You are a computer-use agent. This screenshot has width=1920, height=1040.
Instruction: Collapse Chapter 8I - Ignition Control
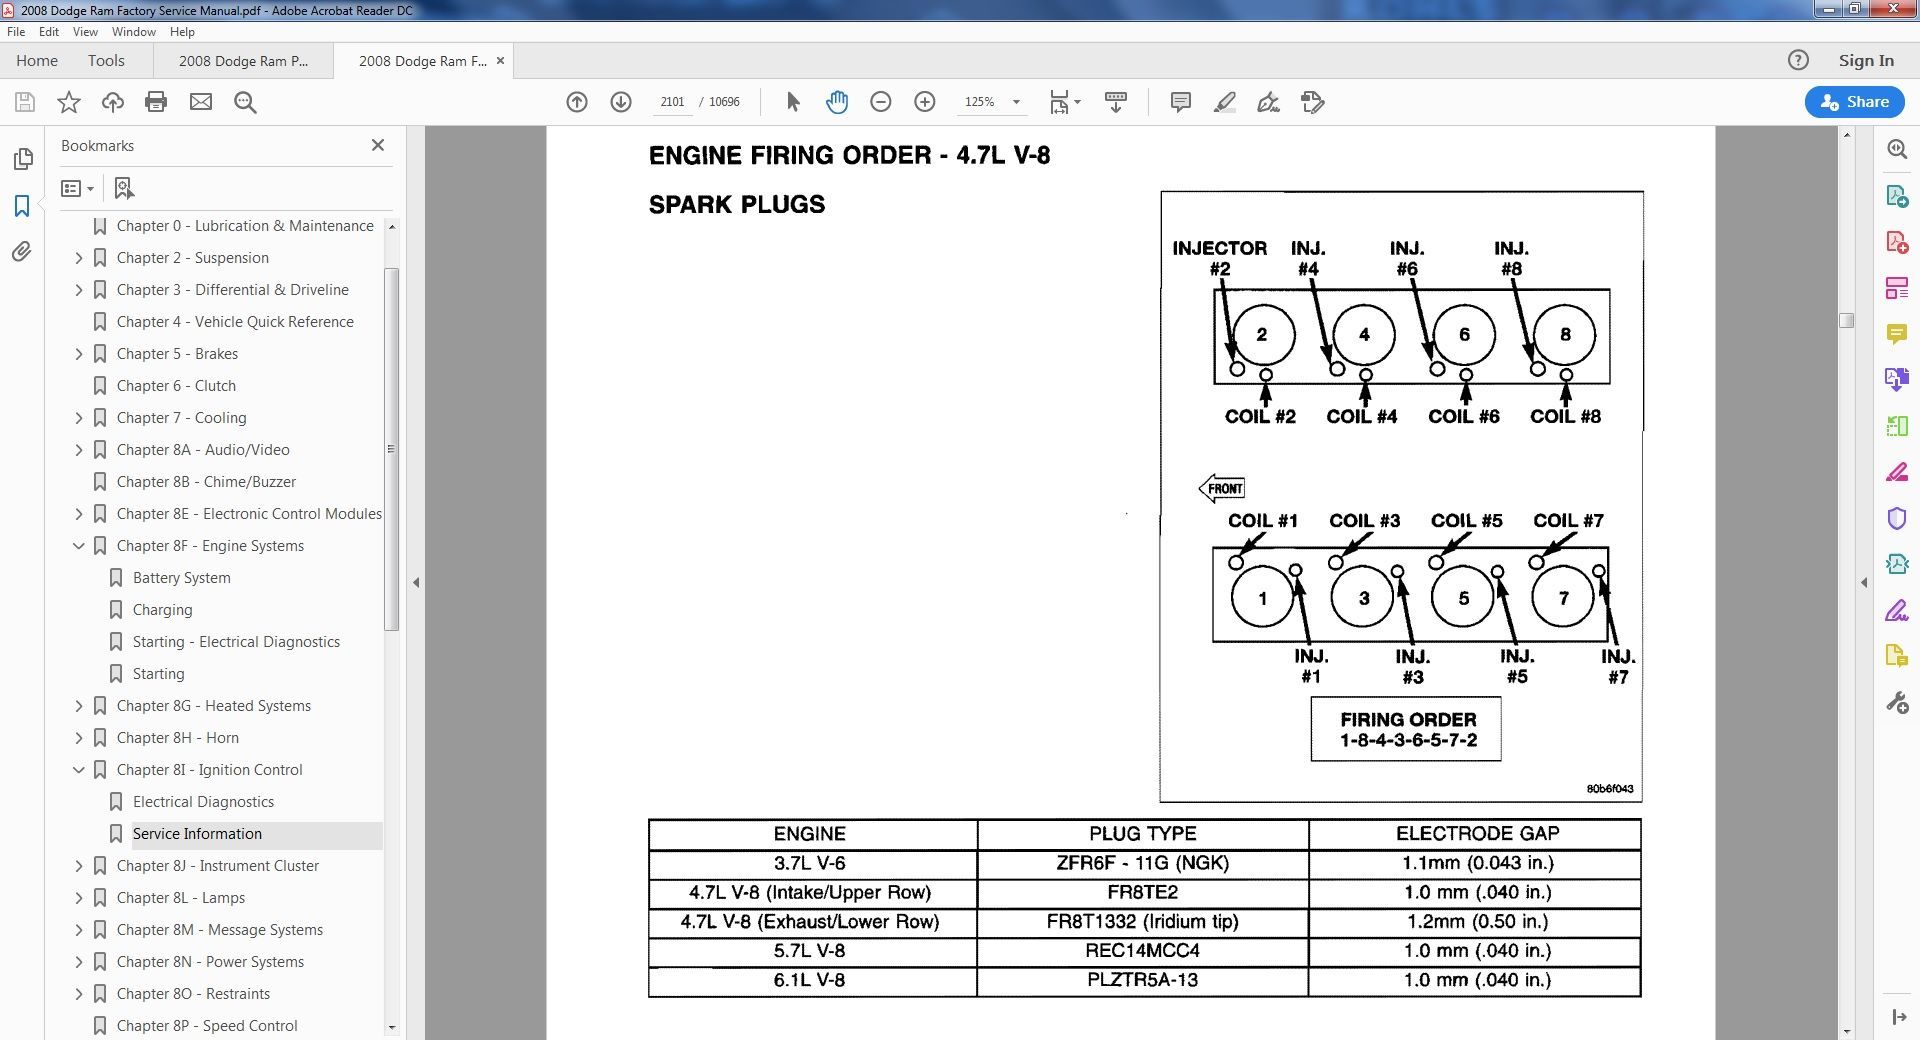click(79, 770)
